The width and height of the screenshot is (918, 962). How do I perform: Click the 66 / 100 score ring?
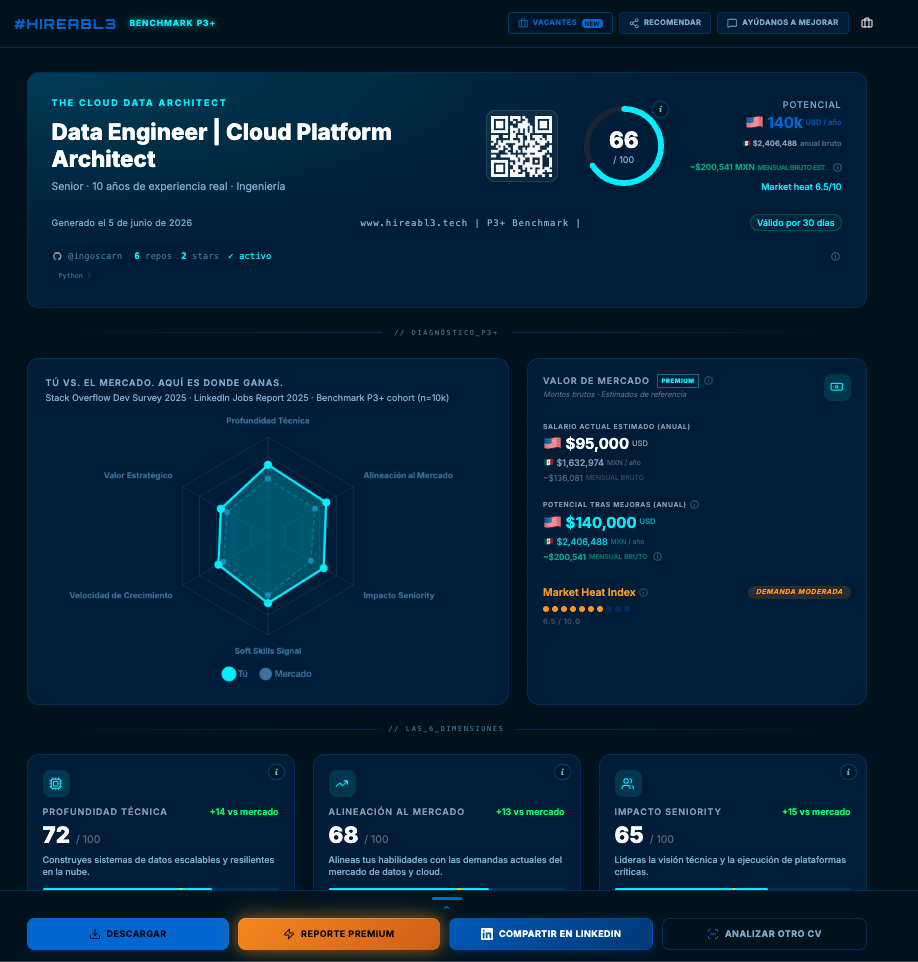point(623,146)
